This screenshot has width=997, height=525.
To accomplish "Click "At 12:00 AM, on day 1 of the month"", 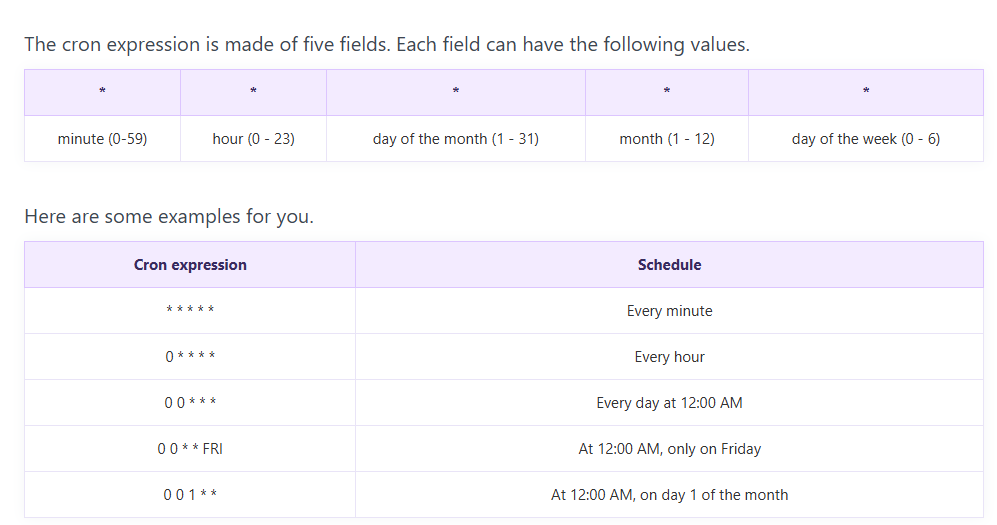I will pyautogui.click(x=669, y=495).
